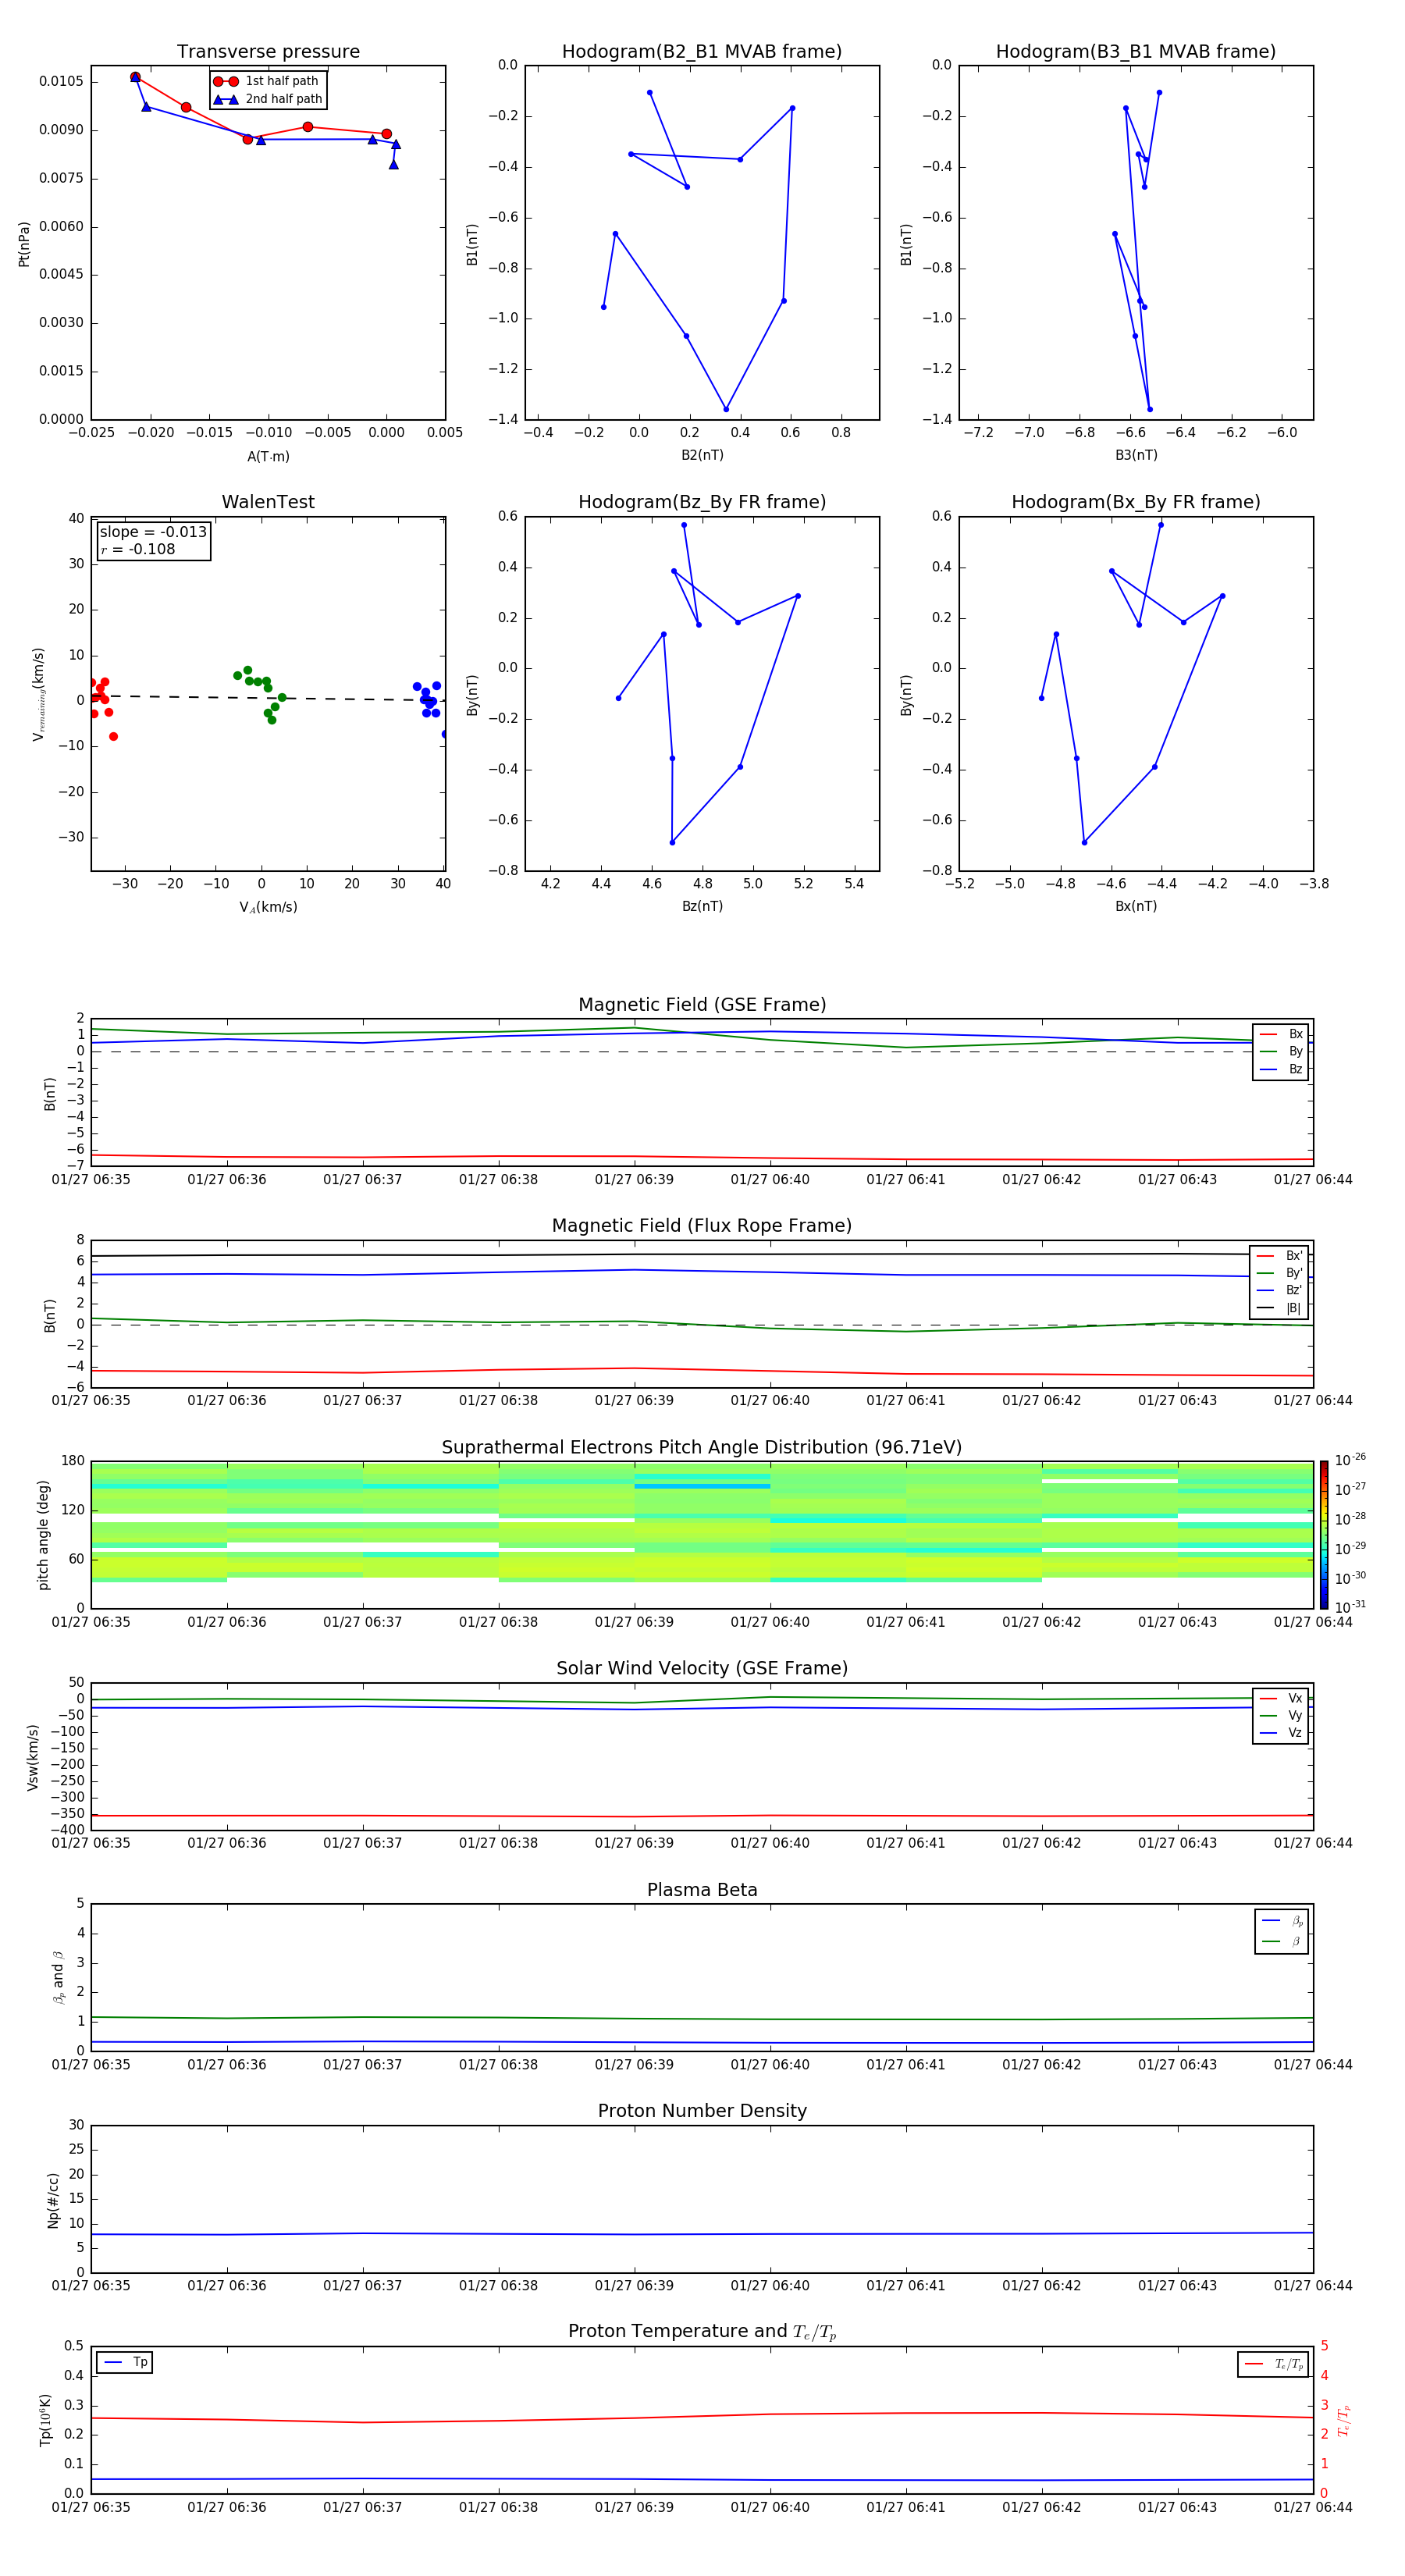Click the 'Hodogram(B2_B1 MVAB frame)' title
Screen dimensions: 1405x2576
702,52
